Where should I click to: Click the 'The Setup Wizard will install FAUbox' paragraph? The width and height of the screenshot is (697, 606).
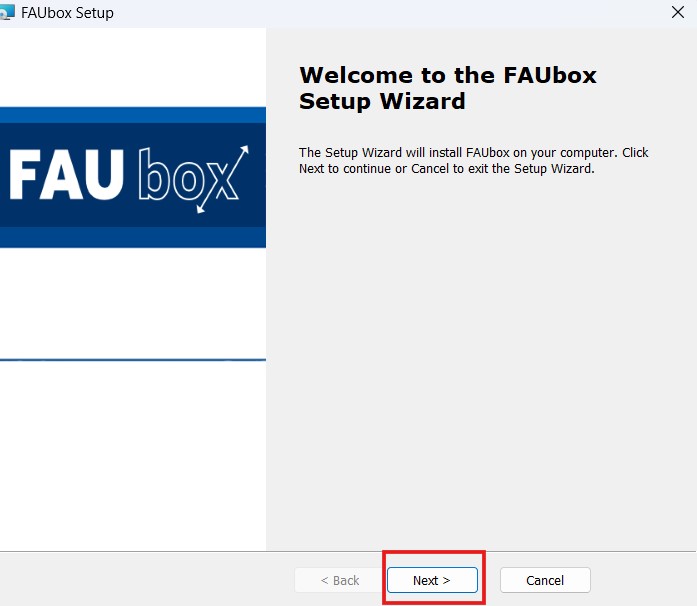pyautogui.click(x=473, y=161)
